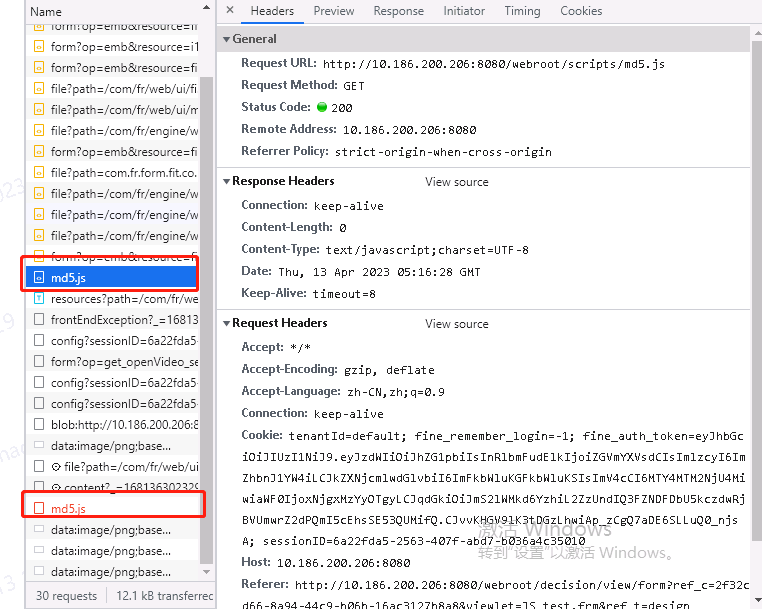
Task: Click Remote Address 10.186.200.206:8080 value
Action: click(x=409, y=130)
